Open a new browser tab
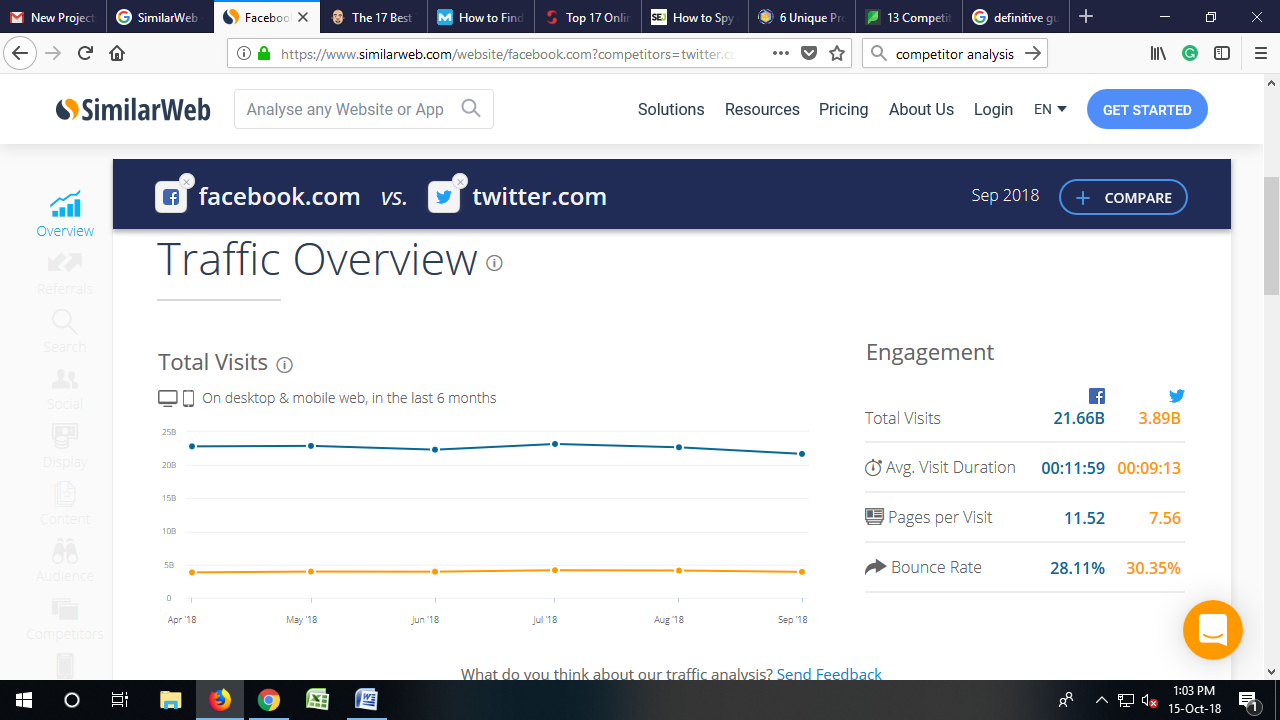This screenshot has height=720, width=1280. click(x=1086, y=17)
